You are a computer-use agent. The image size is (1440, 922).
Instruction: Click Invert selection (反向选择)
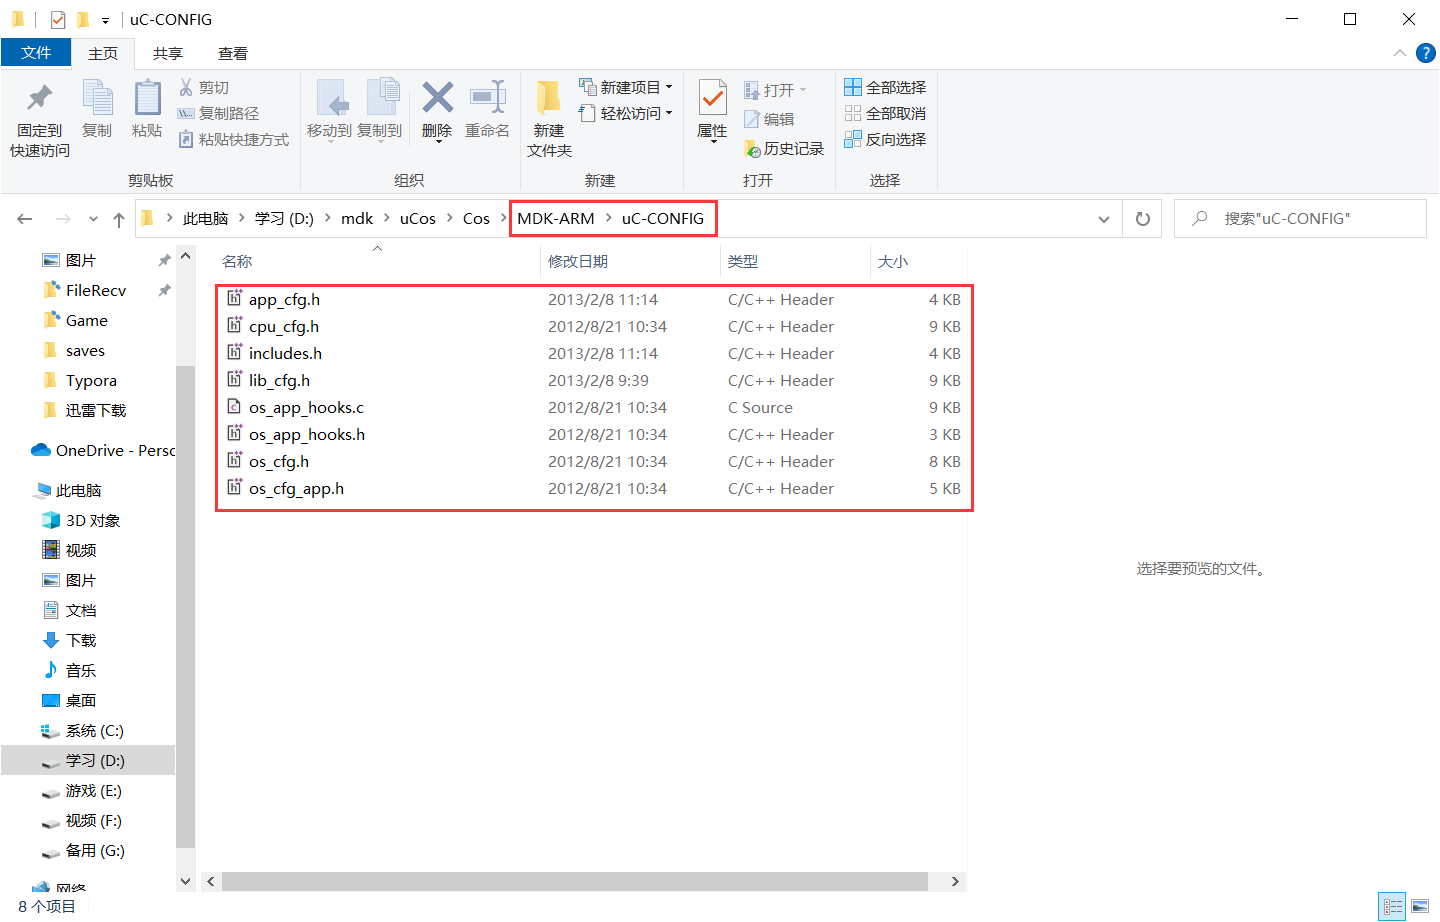885,139
